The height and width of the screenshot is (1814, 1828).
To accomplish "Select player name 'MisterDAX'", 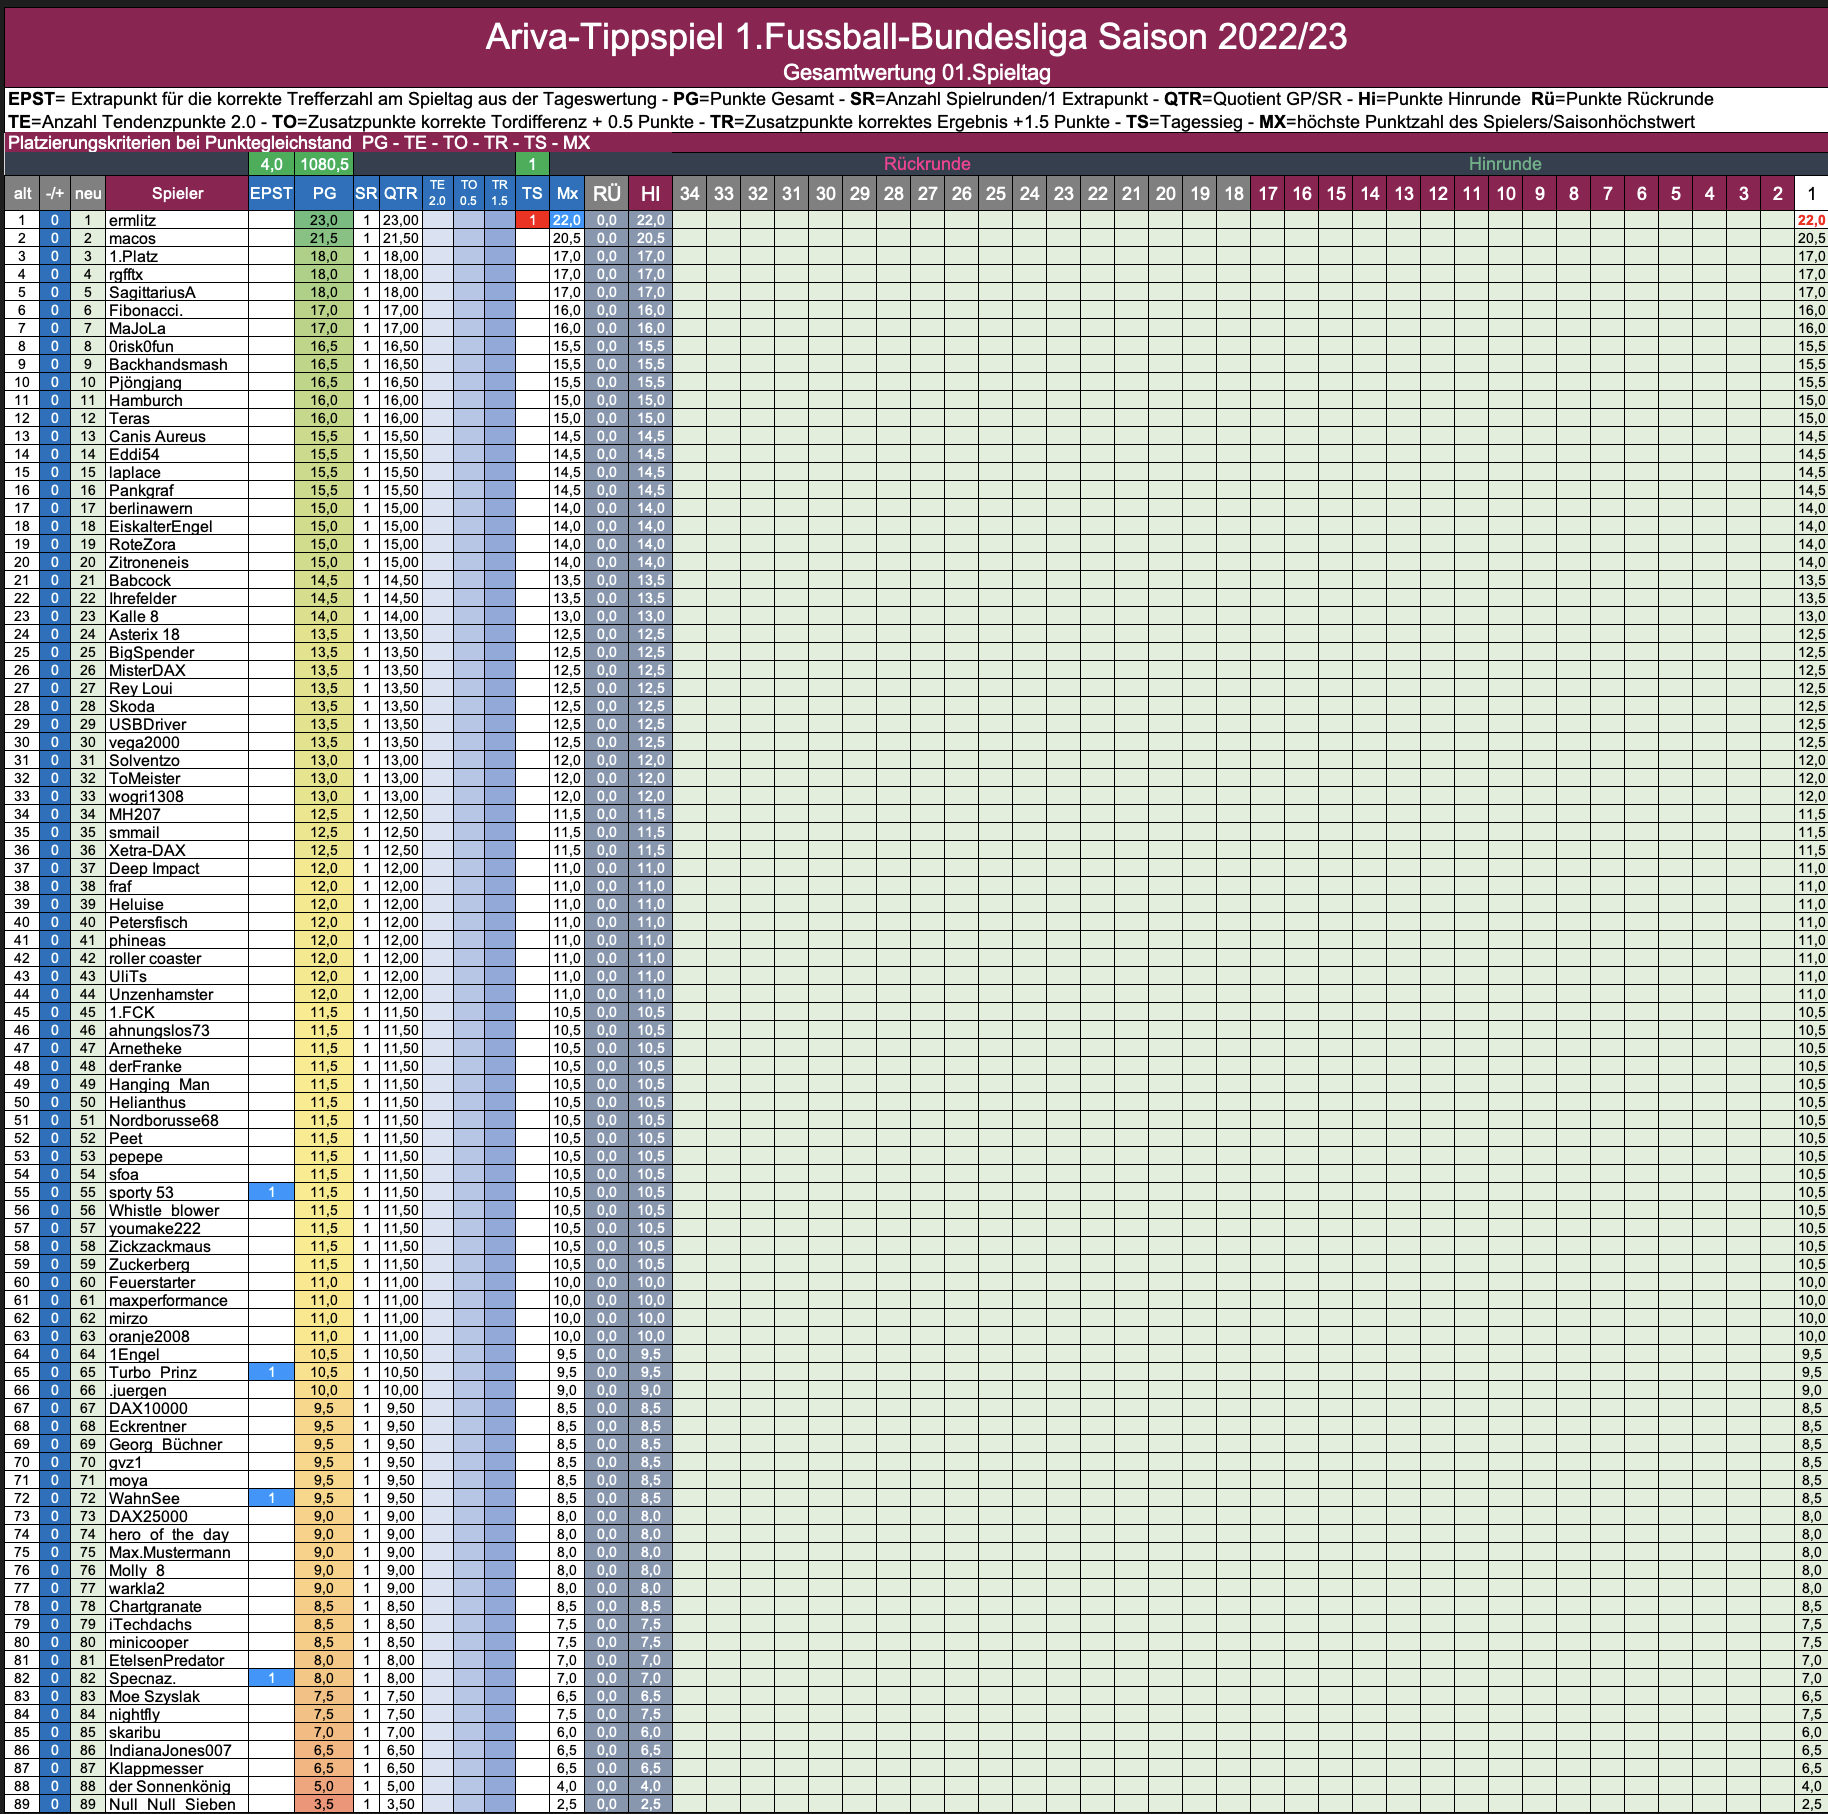I will tap(147, 670).
